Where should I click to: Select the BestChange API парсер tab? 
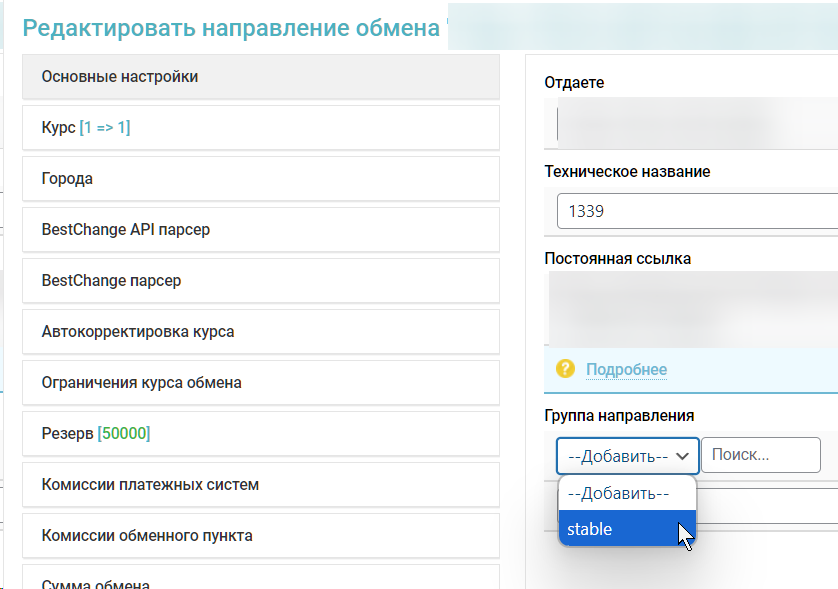pos(260,230)
